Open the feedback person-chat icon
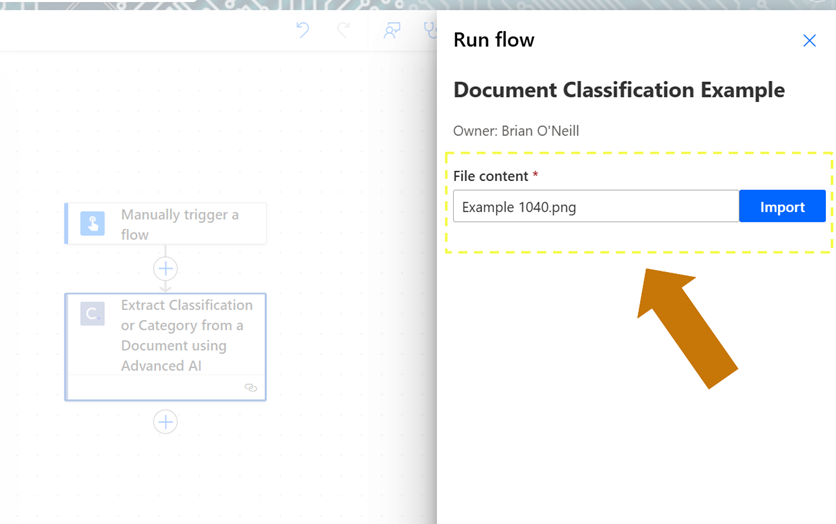The image size is (836, 524). [x=392, y=30]
